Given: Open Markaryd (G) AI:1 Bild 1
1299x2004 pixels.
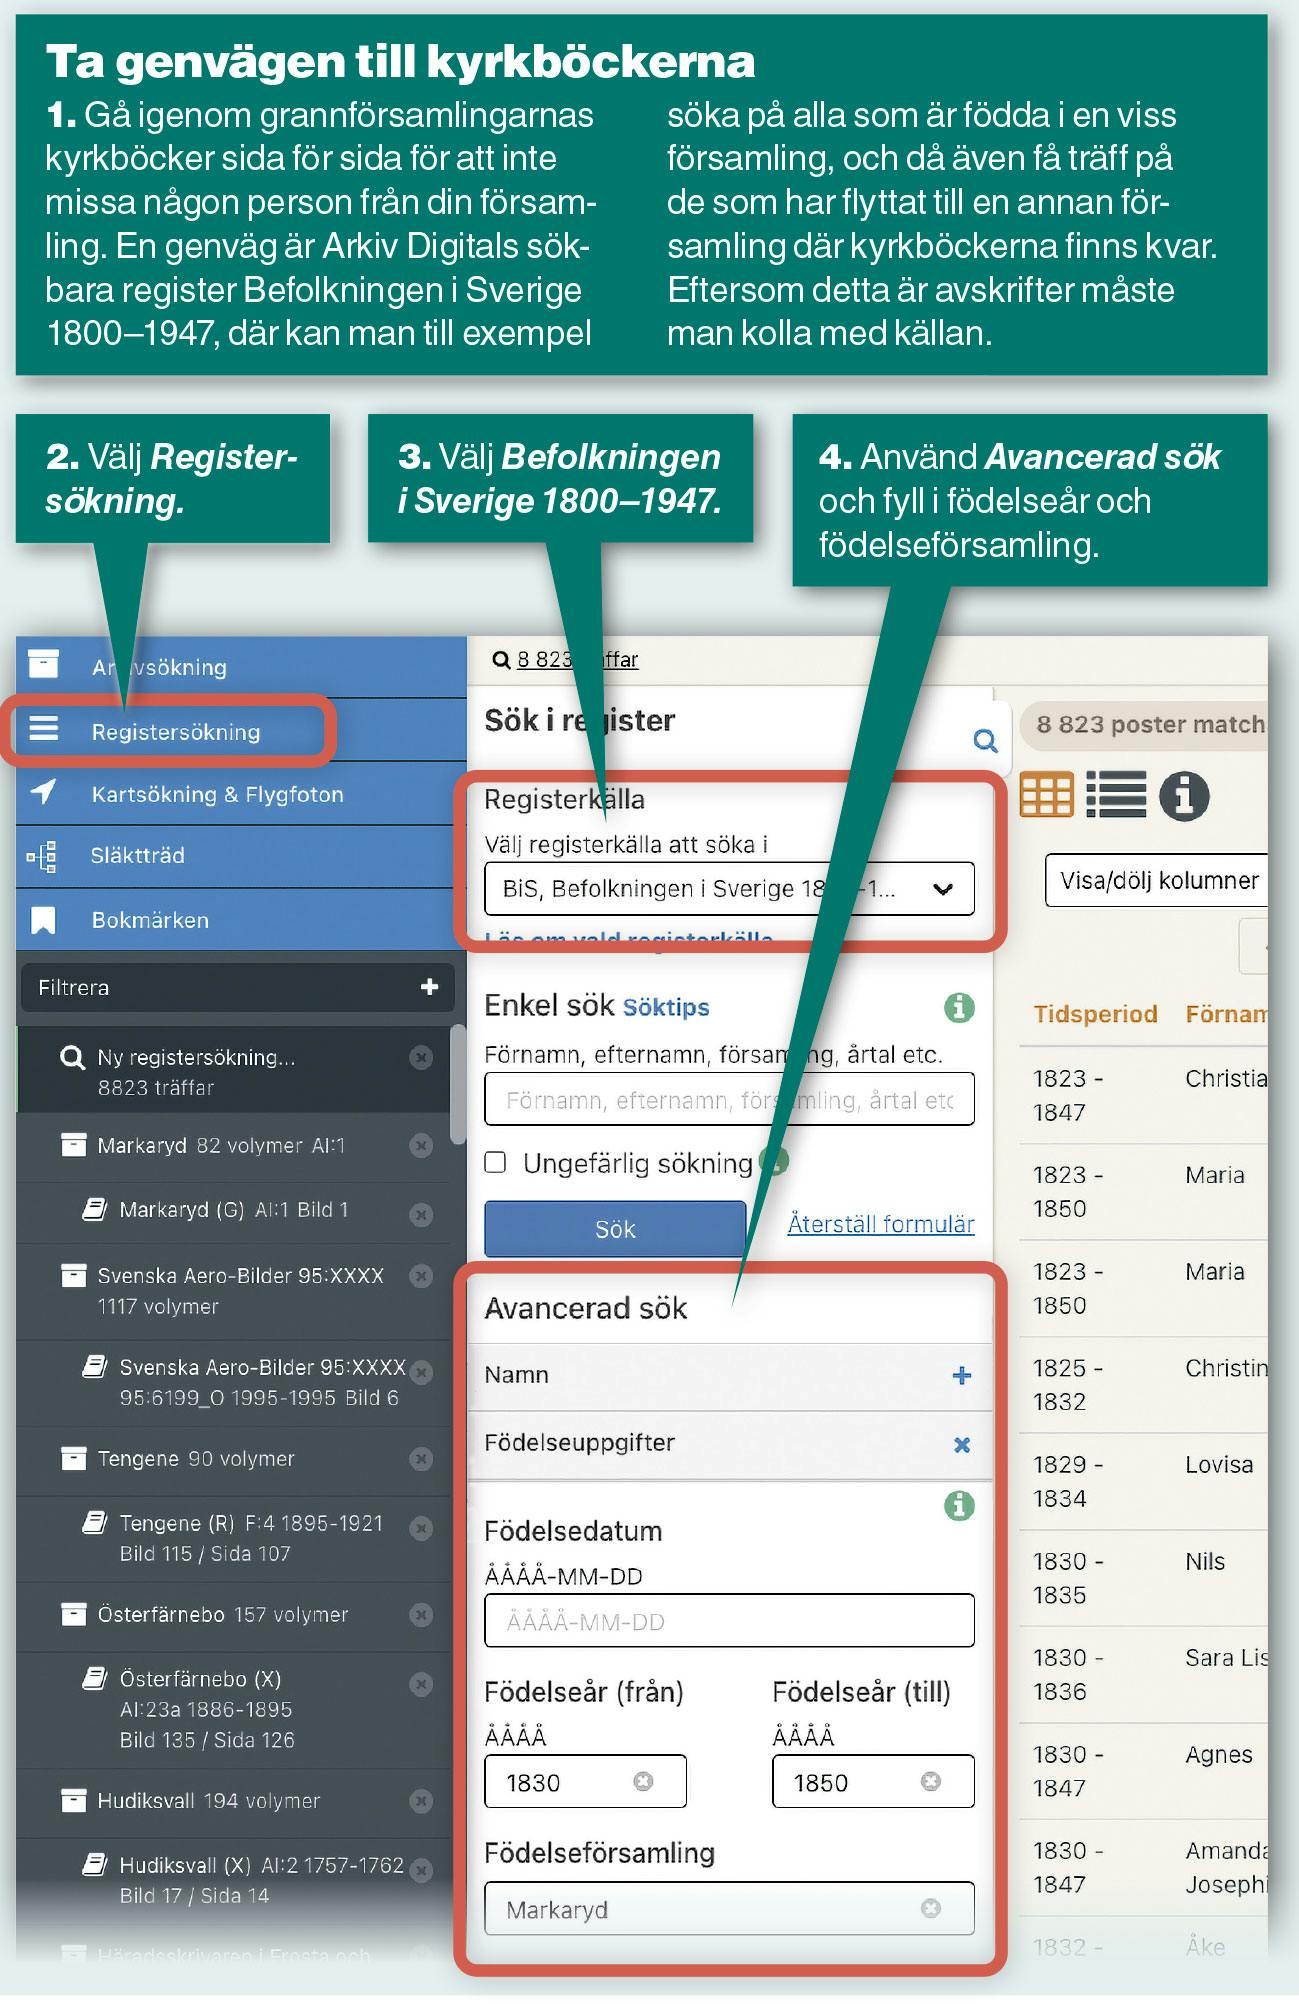Looking at the screenshot, I should 234,1211.
